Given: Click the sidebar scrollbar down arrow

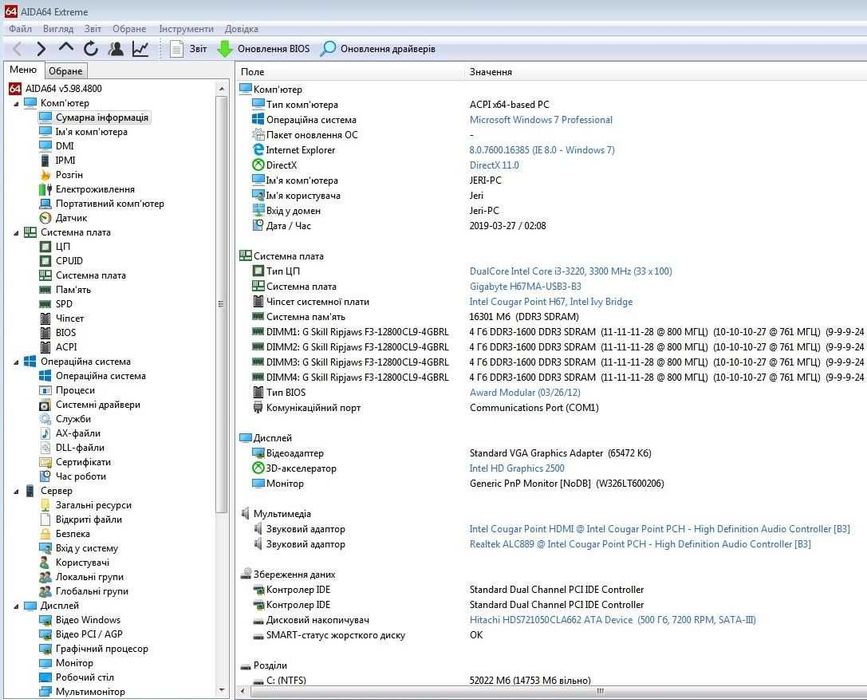Looking at the screenshot, I should click(x=221, y=690).
